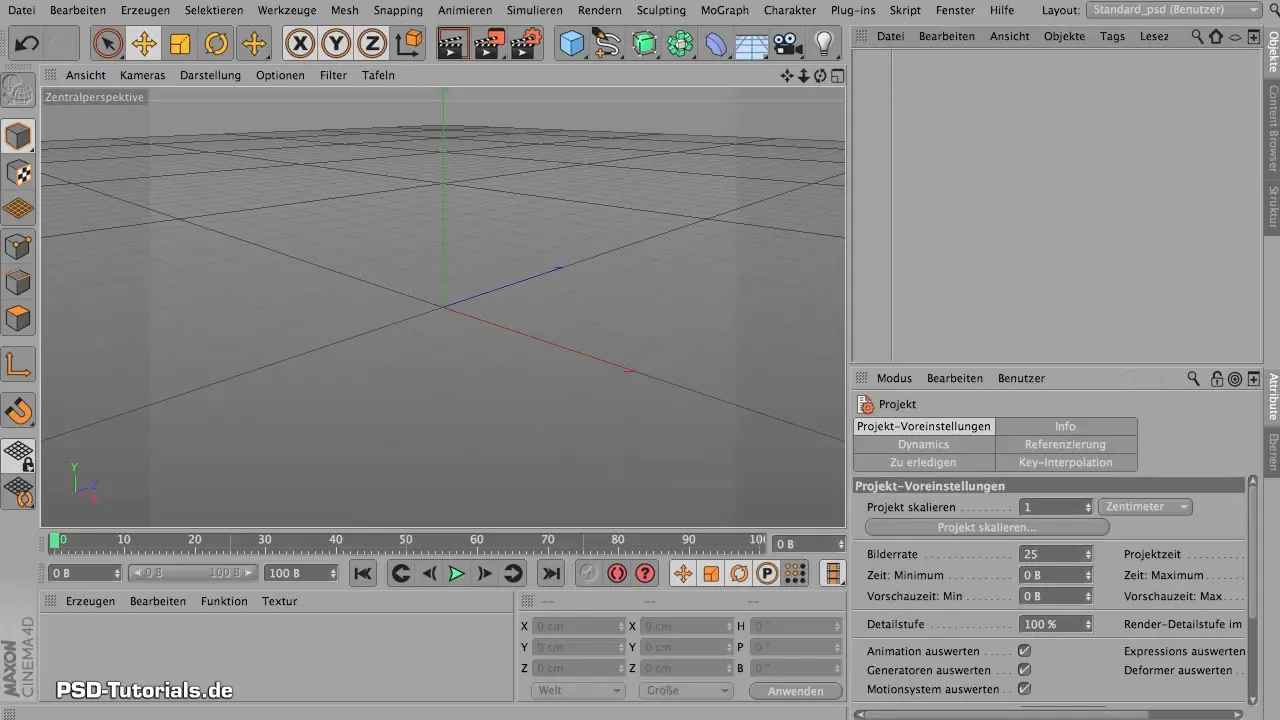
Task: Add a camera object
Action: pyautogui.click(x=788, y=44)
